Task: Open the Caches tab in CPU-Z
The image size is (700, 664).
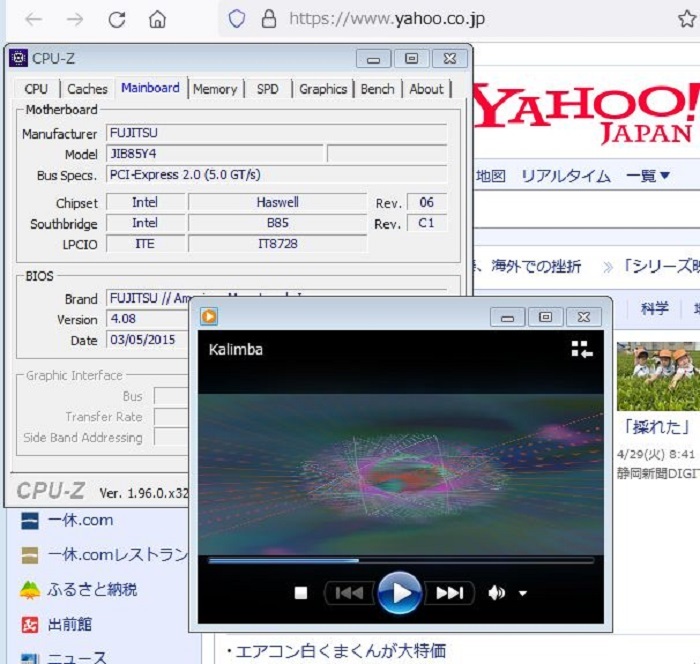Action: tap(88, 89)
